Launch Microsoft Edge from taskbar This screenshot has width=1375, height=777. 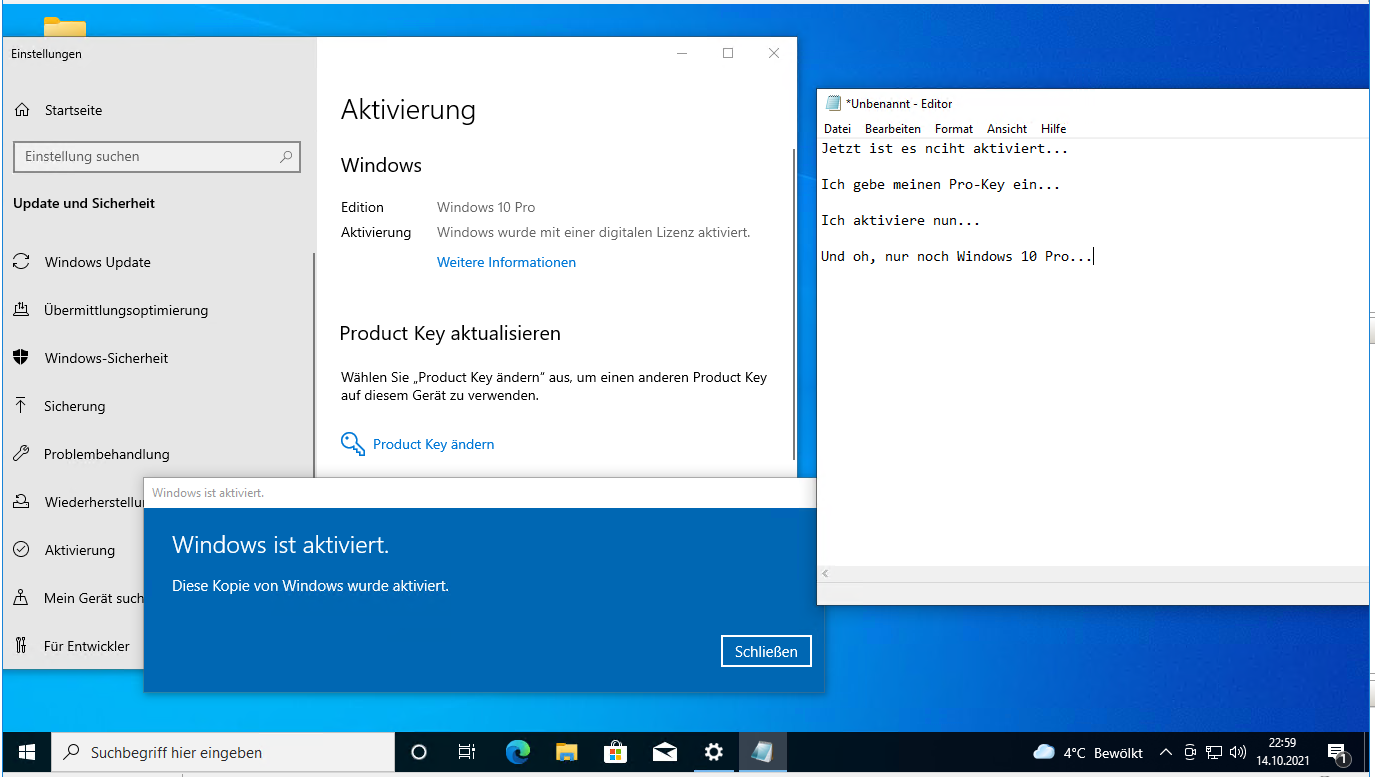coord(517,752)
